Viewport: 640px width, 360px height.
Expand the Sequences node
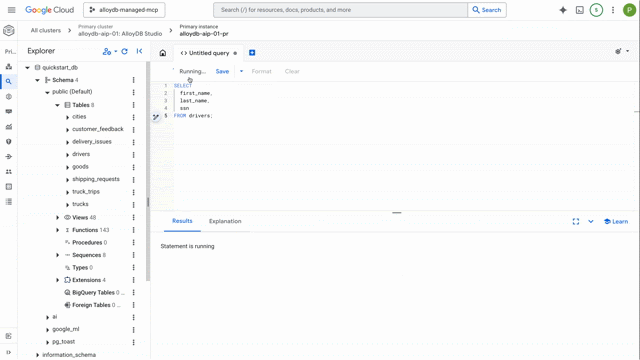pyautogui.click(x=57, y=255)
